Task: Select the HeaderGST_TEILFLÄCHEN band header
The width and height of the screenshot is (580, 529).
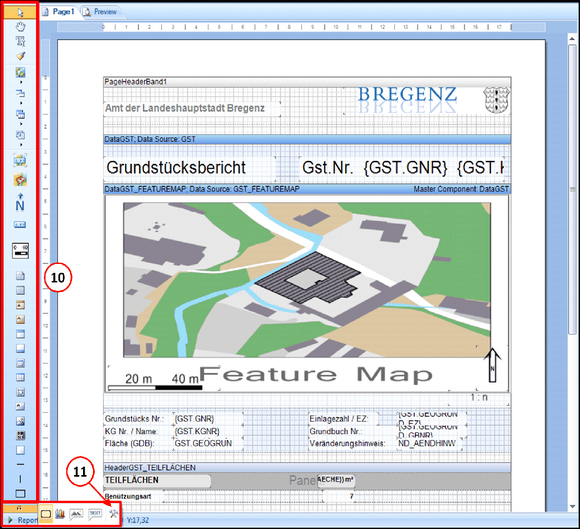Action: pyautogui.click(x=307, y=468)
